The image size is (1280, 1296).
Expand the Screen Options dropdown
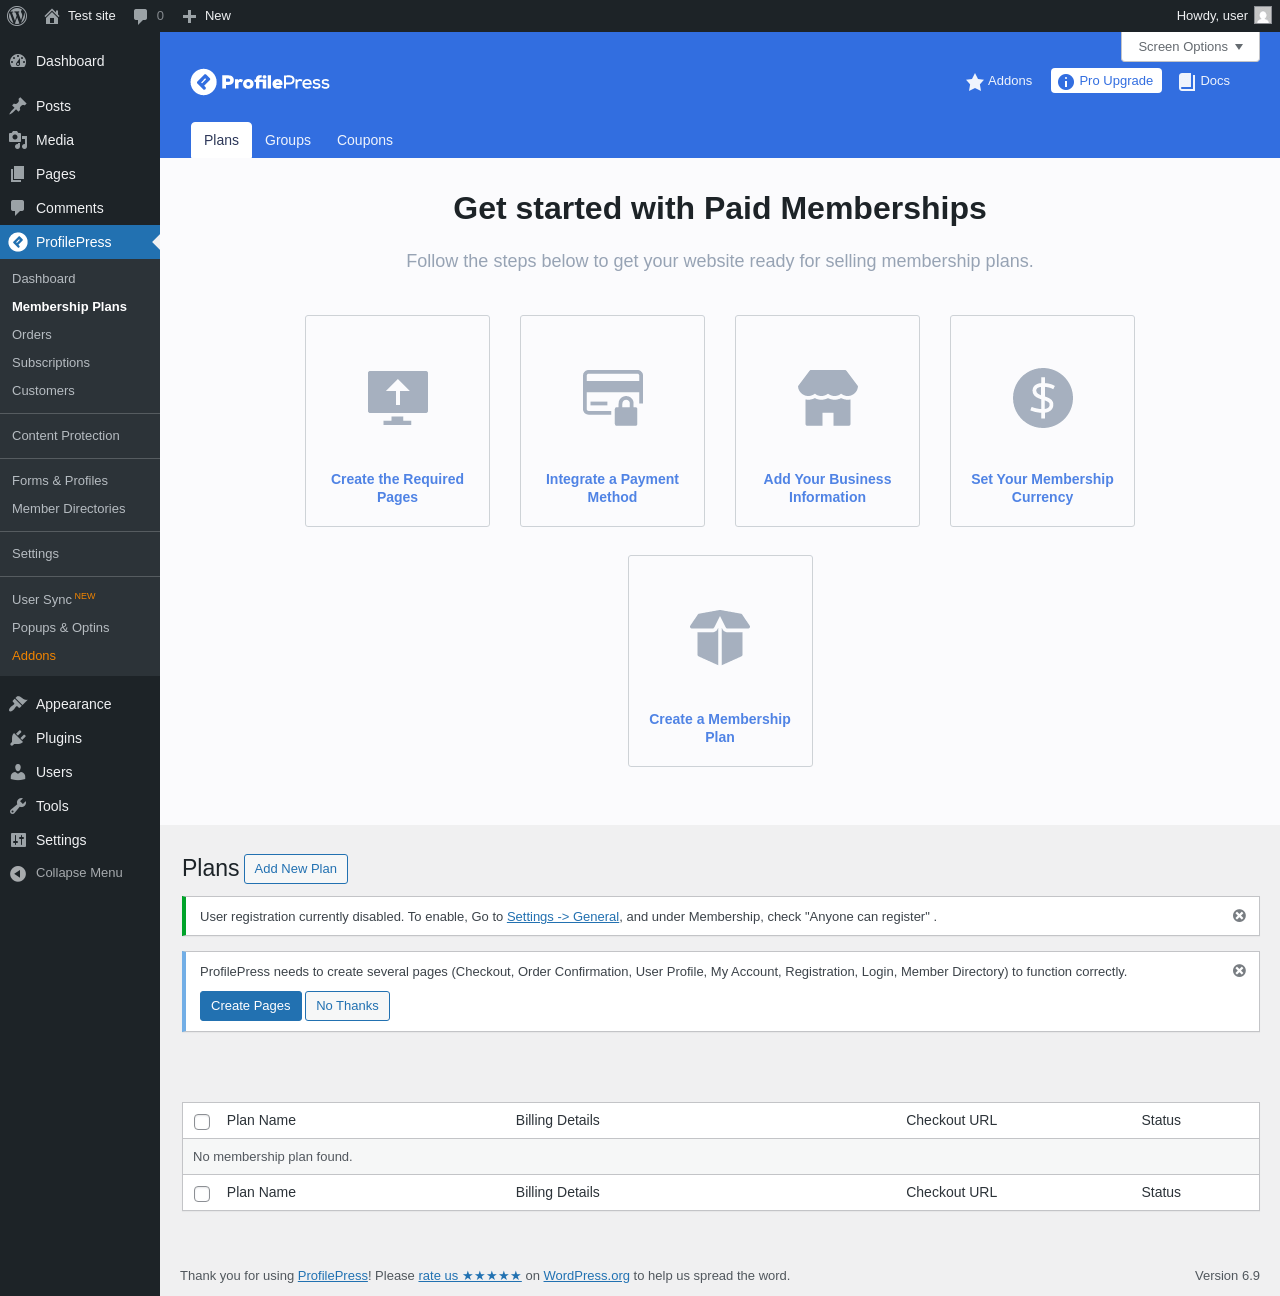(1190, 47)
